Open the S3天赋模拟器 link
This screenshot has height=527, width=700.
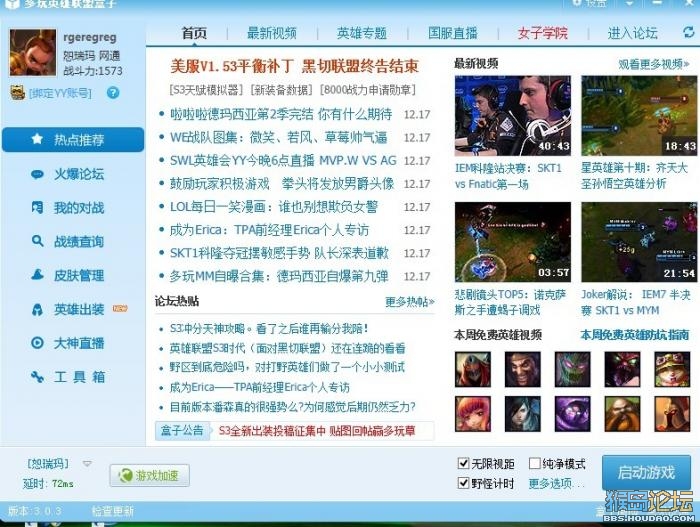click(206, 90)
